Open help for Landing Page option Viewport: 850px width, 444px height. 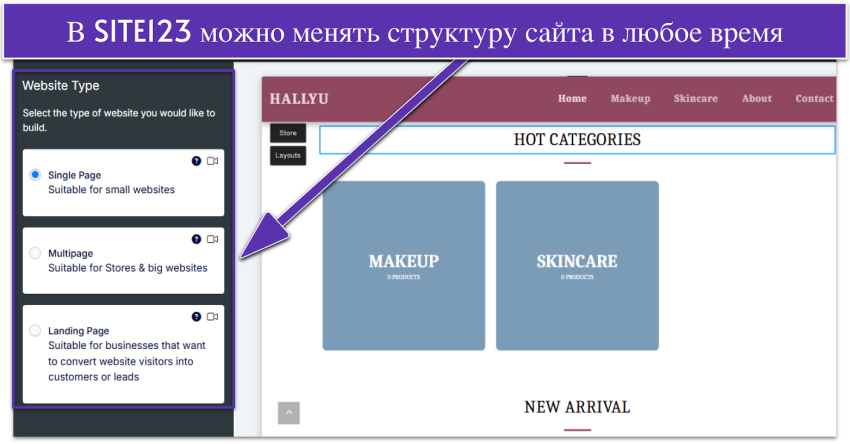(196, 317)
